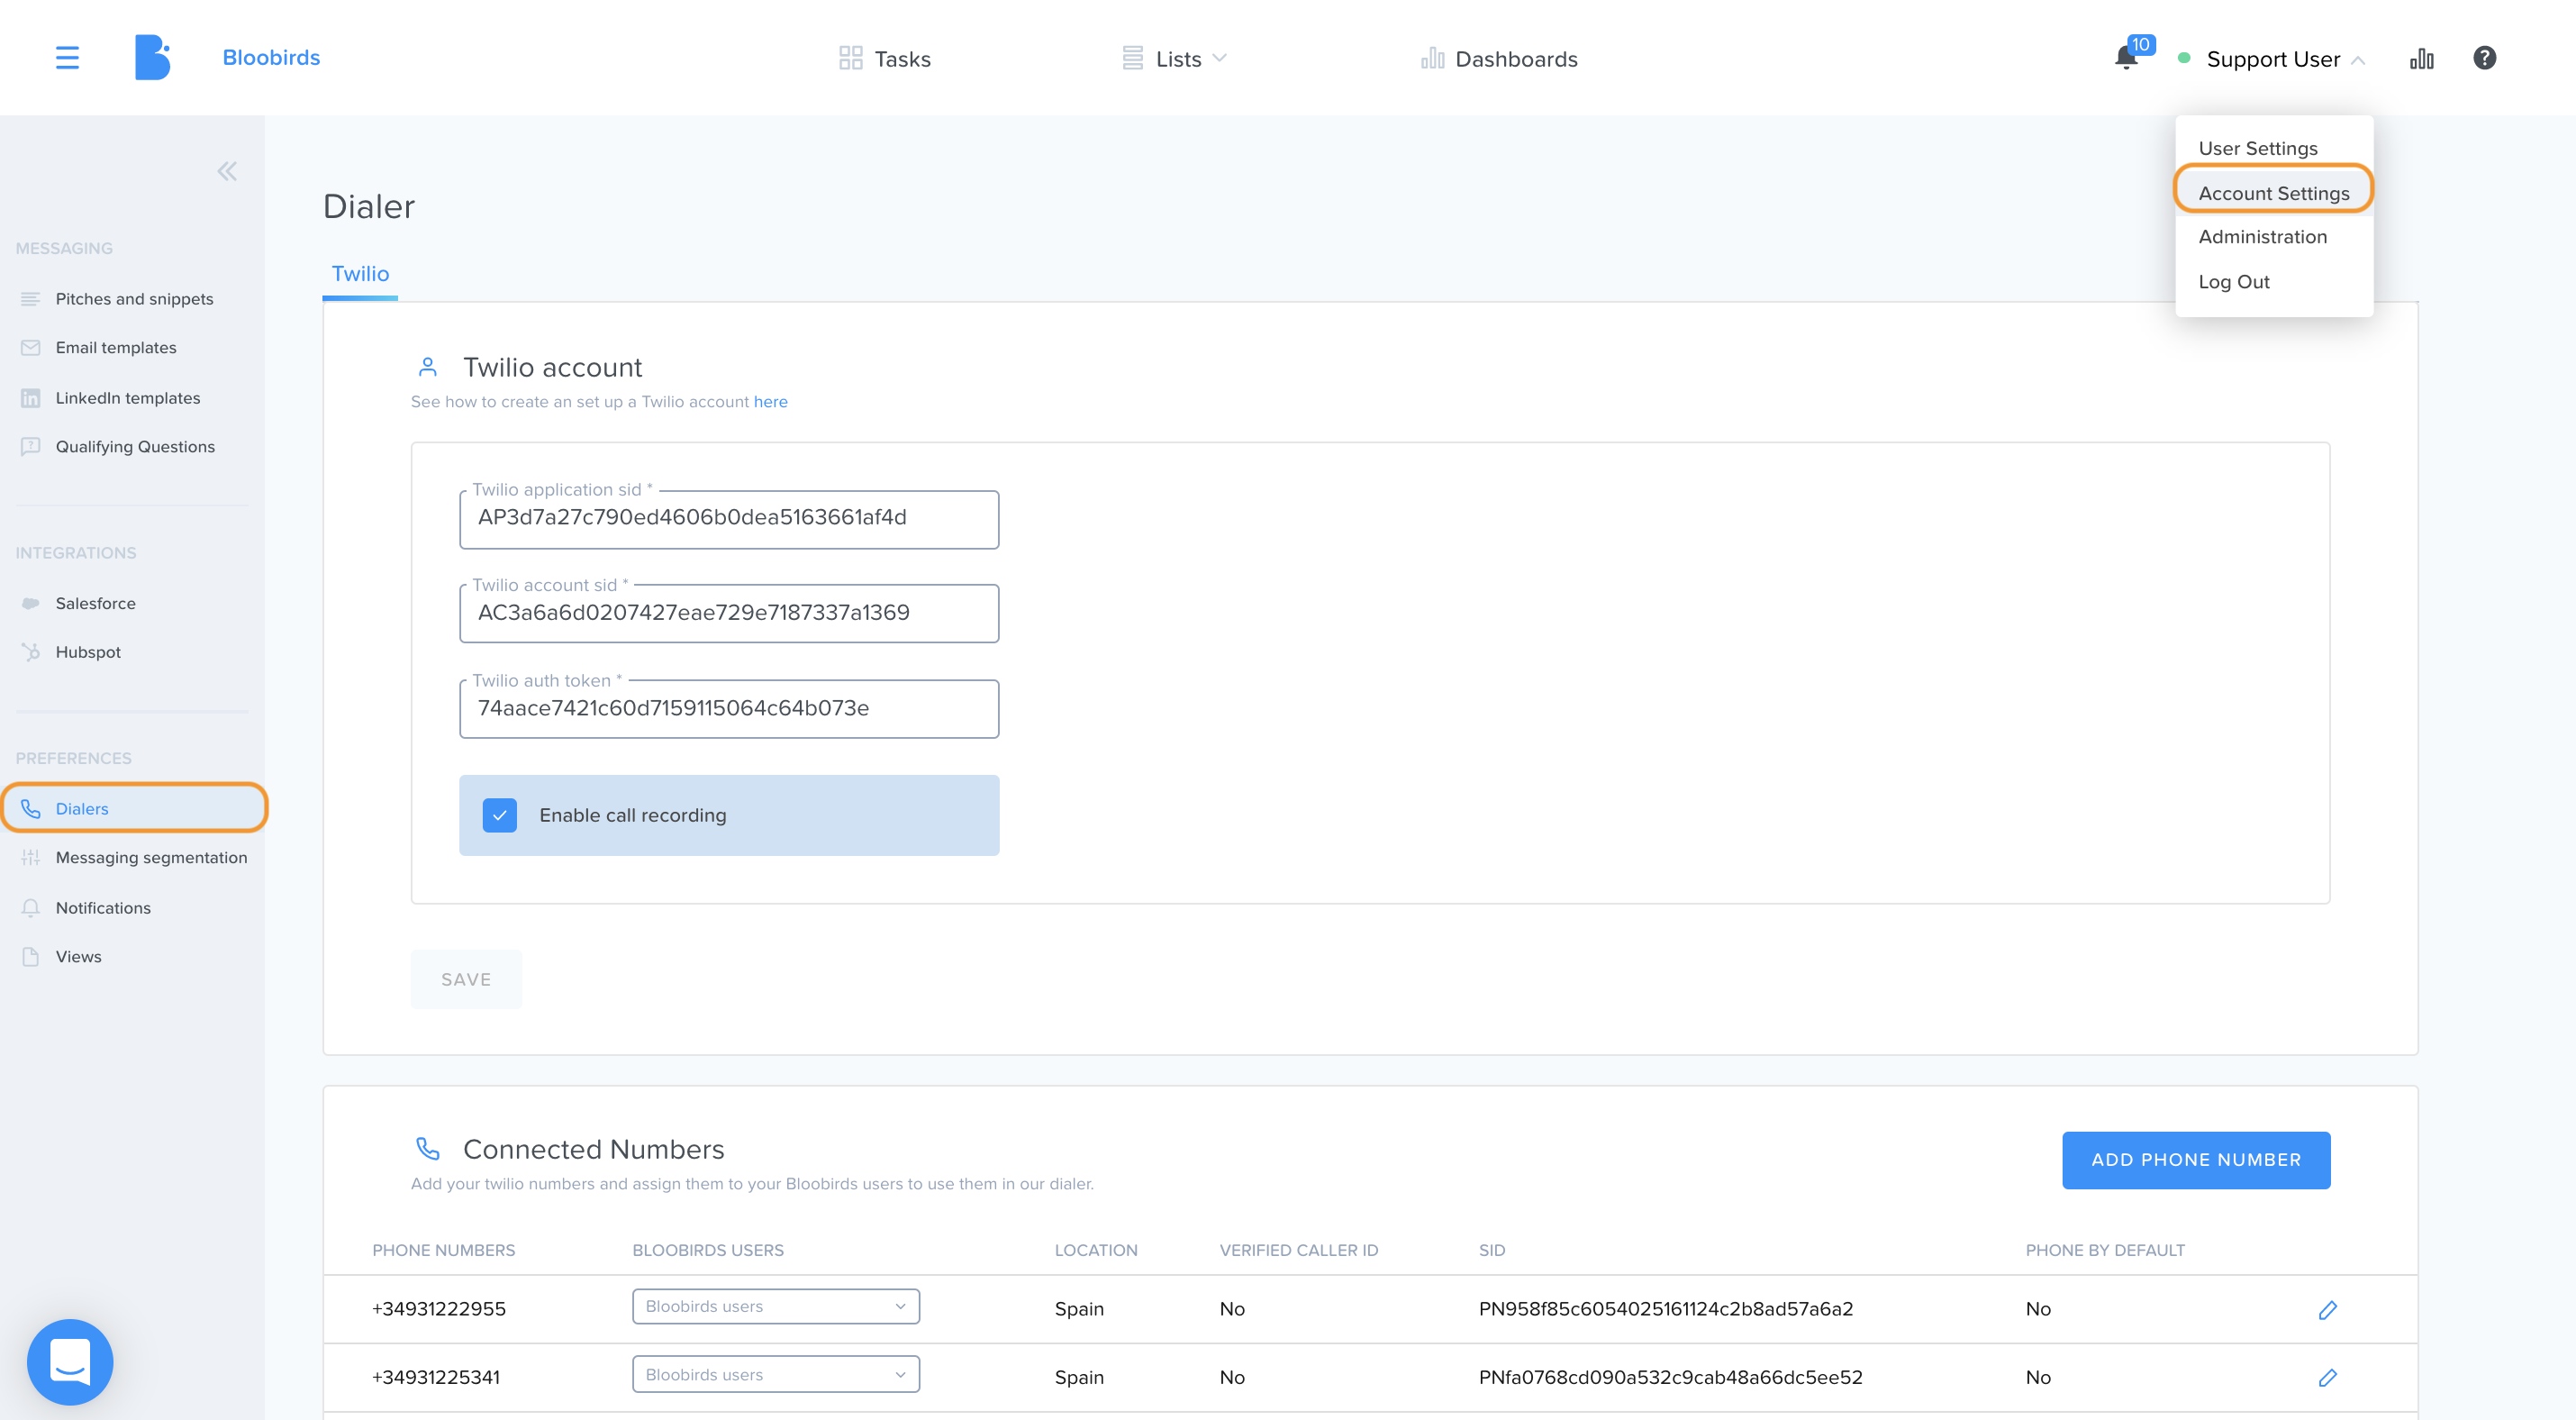This screenshot has height=1420, width=2576.
Task: Click the Dashboards chart icon
Action: point(1432,58)
